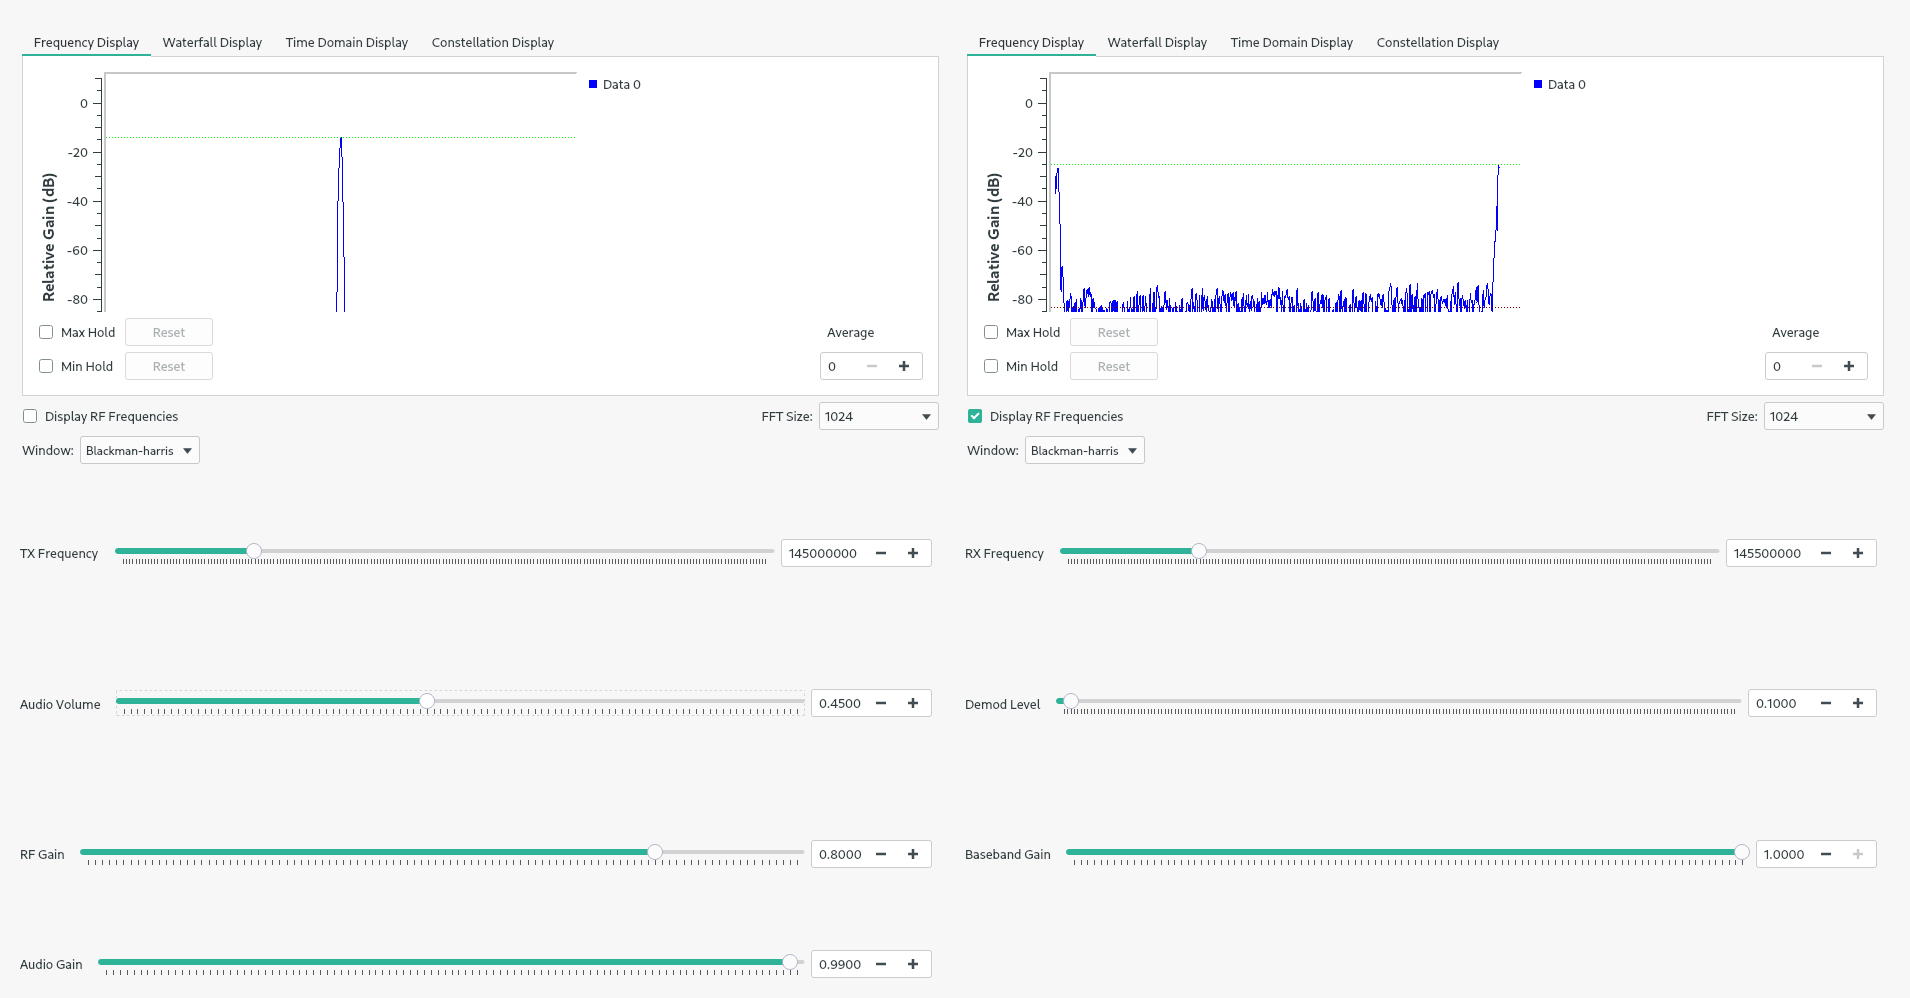The height and width of the screenshot is (998, 1910).
Task: Click Reset next to right Max Hold
Action: pyautogui.click(x=1114, y=332)
